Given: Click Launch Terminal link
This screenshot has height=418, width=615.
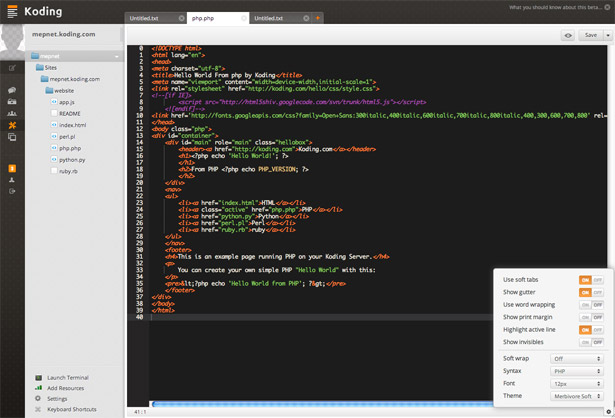Looking at the screenshot, I should (68, 378).
